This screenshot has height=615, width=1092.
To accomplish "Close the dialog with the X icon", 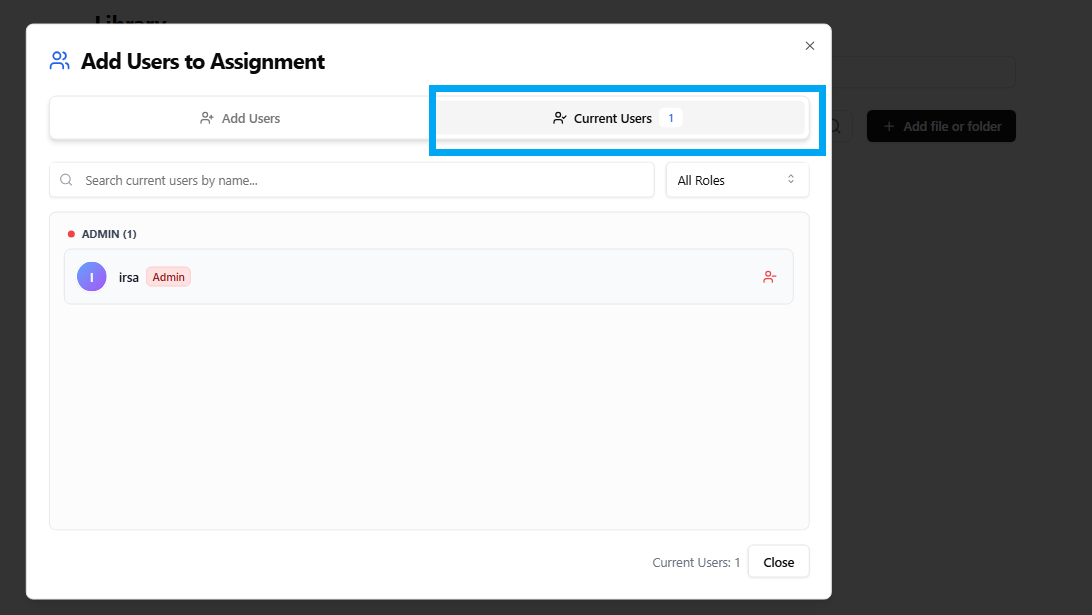I will coord(810,46).
